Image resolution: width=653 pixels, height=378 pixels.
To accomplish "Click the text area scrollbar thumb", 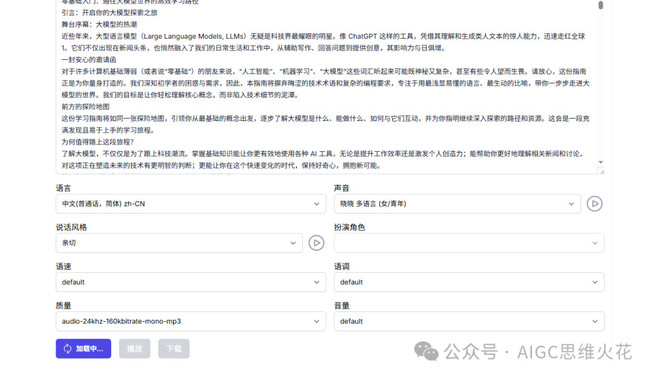I will 601,5.
